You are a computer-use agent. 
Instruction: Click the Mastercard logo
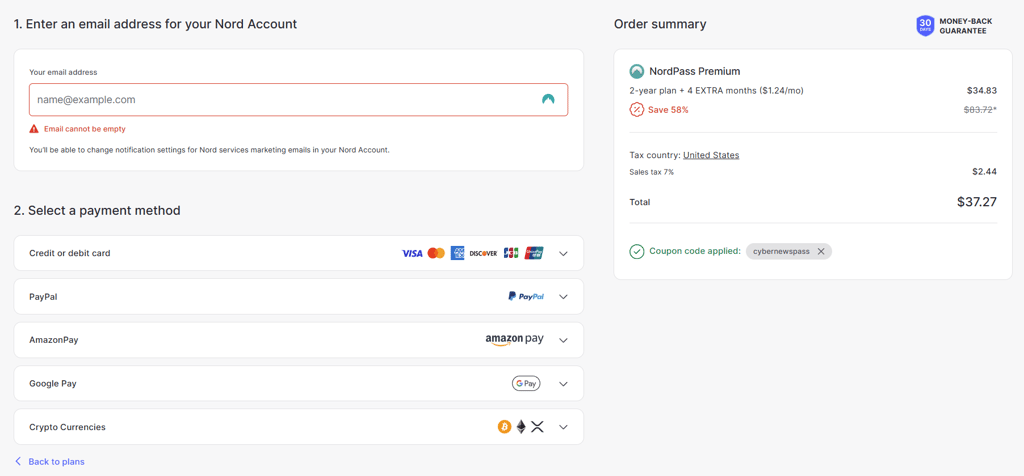tap(436, 253)
